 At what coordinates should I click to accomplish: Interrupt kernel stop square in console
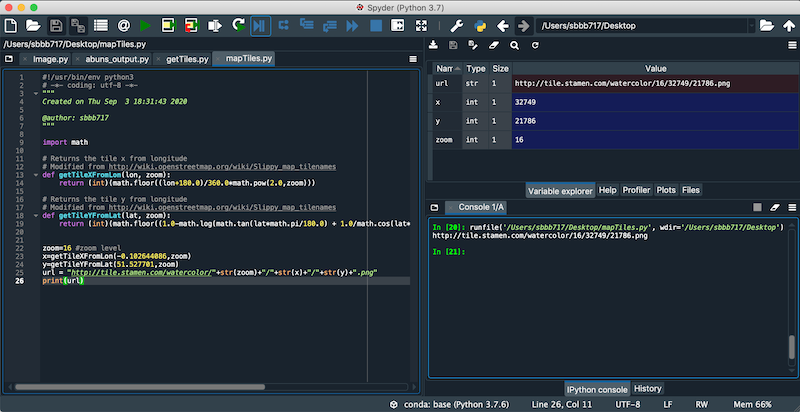coord(757,208)
